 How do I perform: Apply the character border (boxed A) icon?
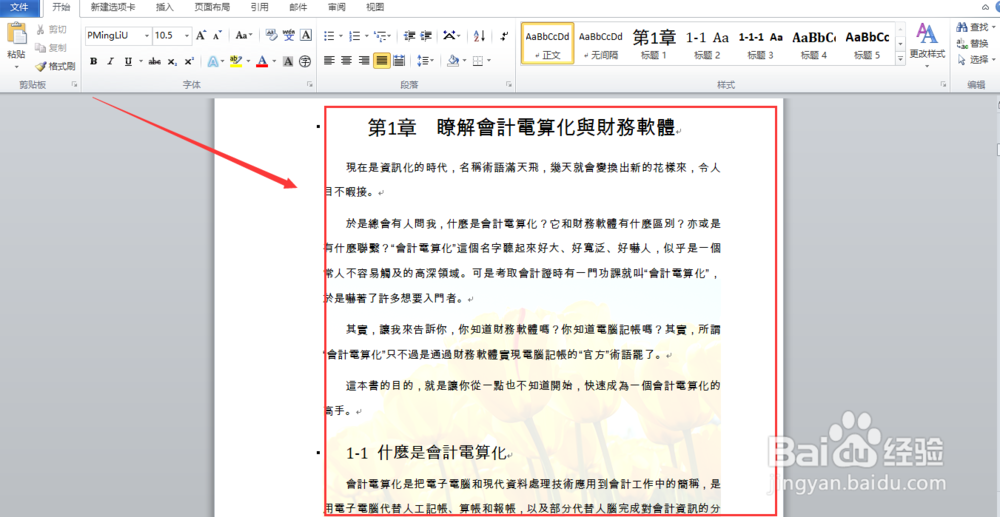click(x=305, y=35)
